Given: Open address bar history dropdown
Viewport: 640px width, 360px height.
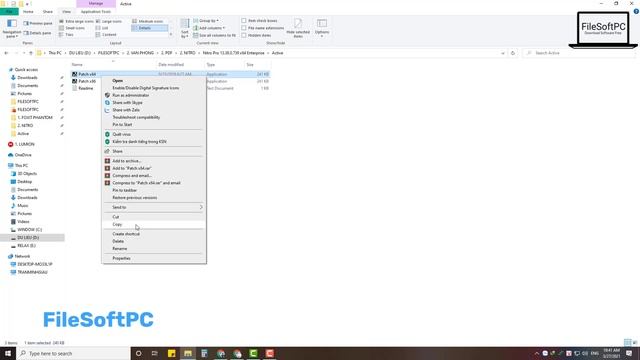Looking at the screenshot, I should 502,53.
